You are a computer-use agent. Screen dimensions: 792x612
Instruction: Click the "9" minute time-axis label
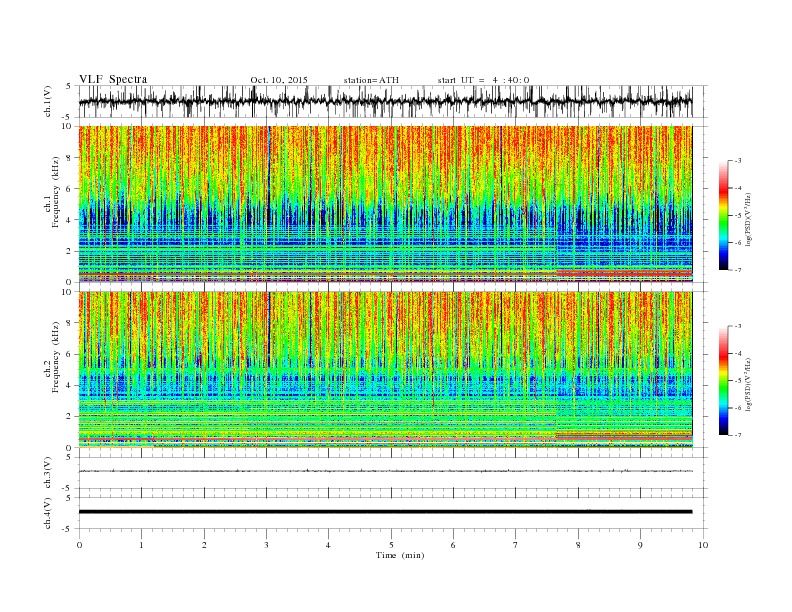[x=640, y=545]
